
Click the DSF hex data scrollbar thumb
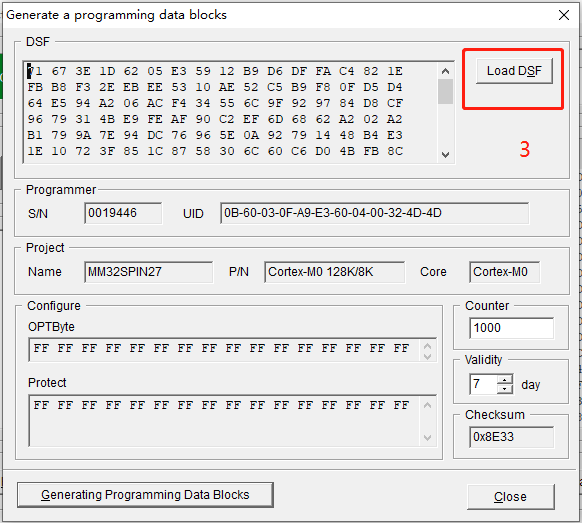pos(445,91)
